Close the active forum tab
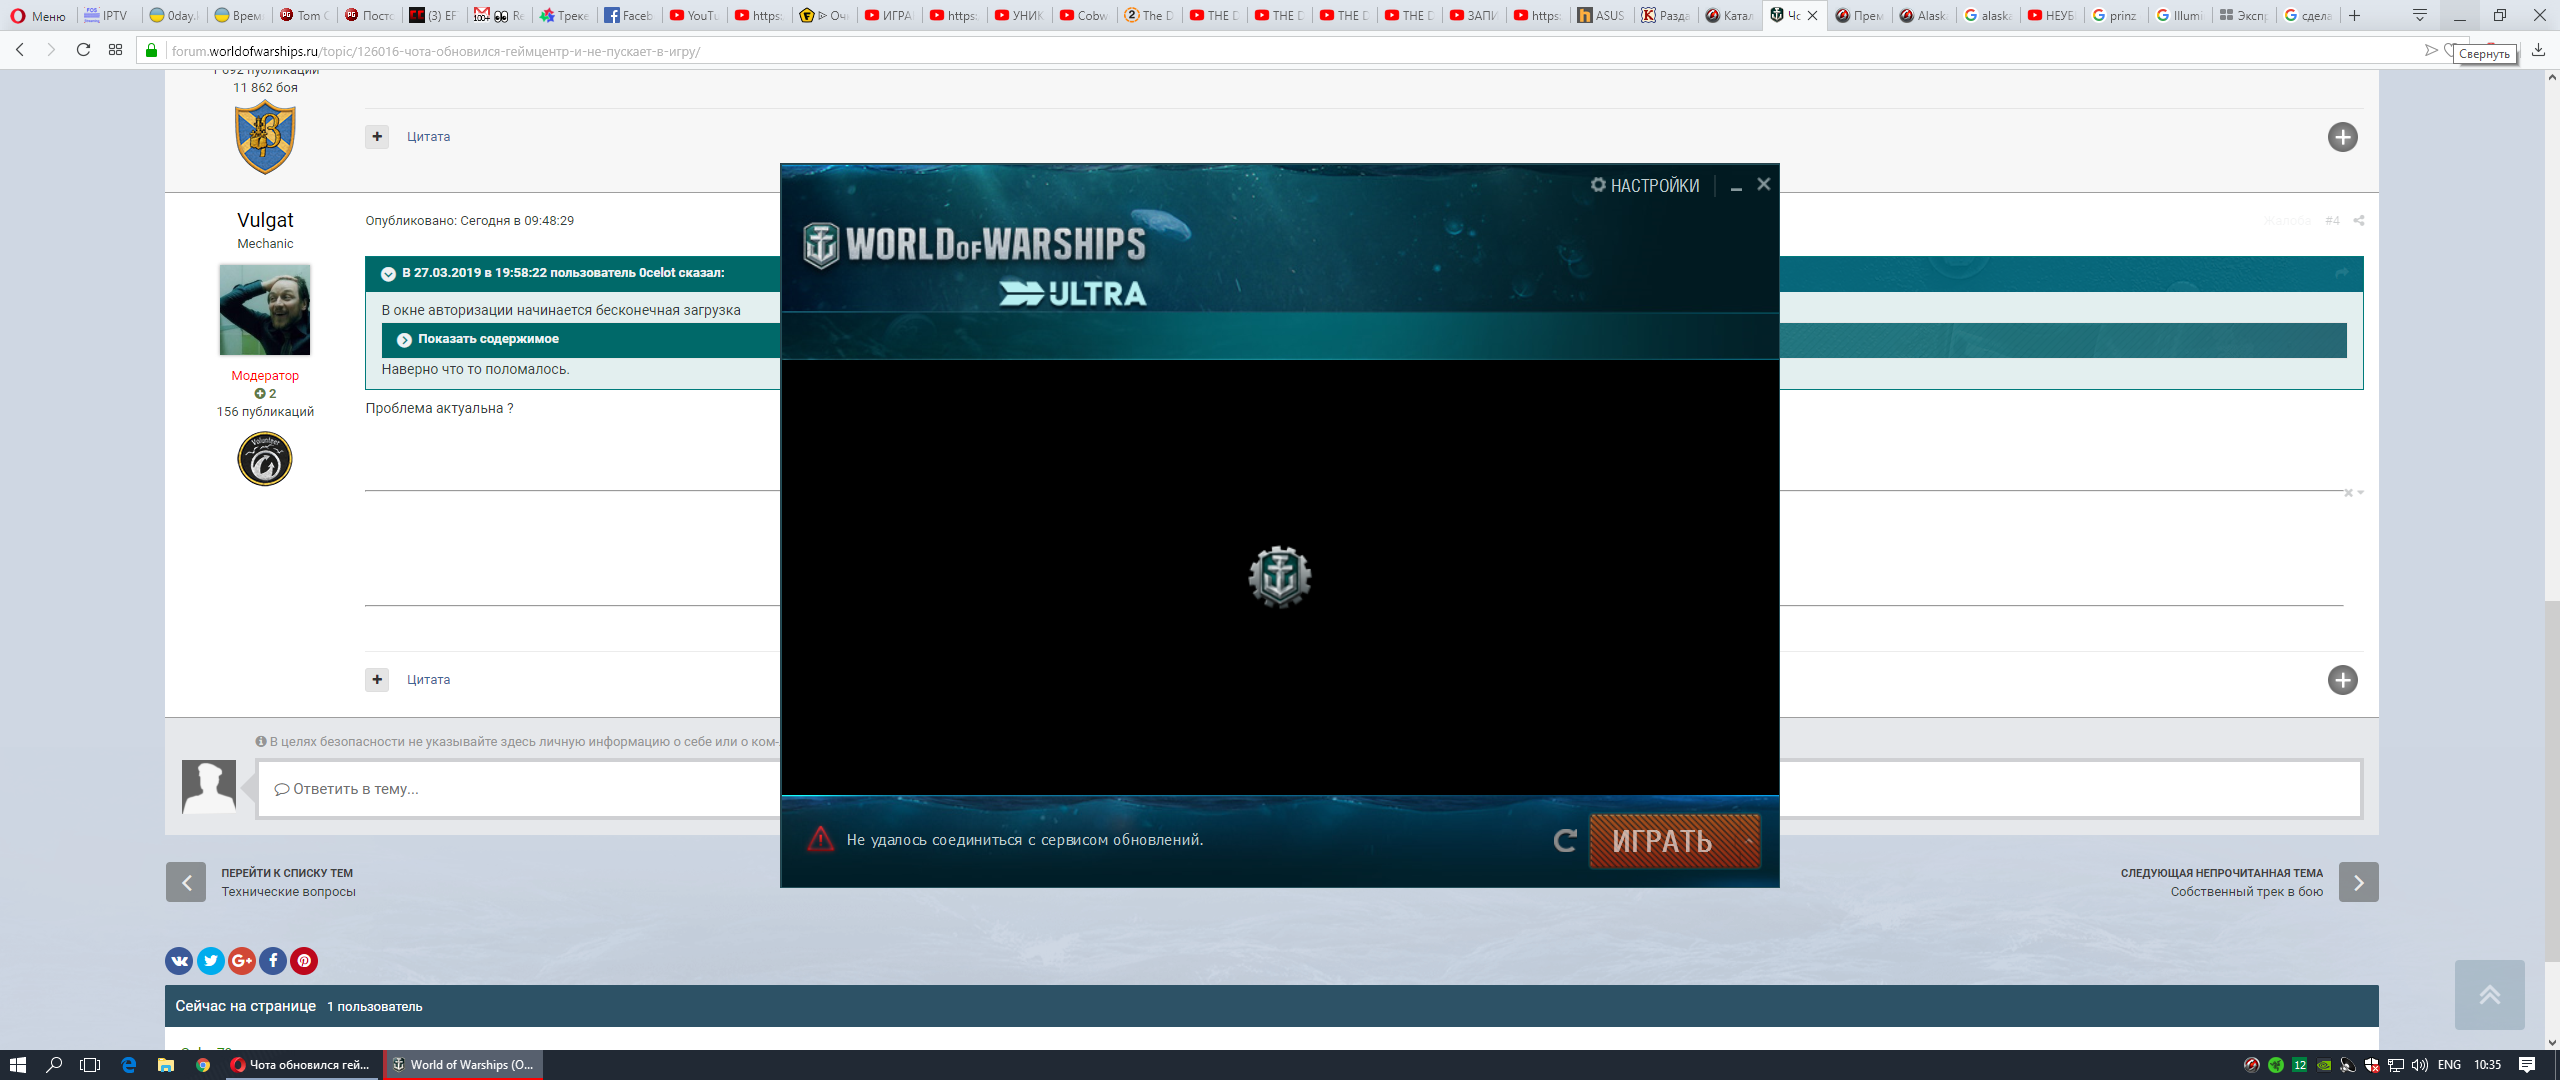Screen dimensions: 2560x1080 click(x=1812, y=15)
